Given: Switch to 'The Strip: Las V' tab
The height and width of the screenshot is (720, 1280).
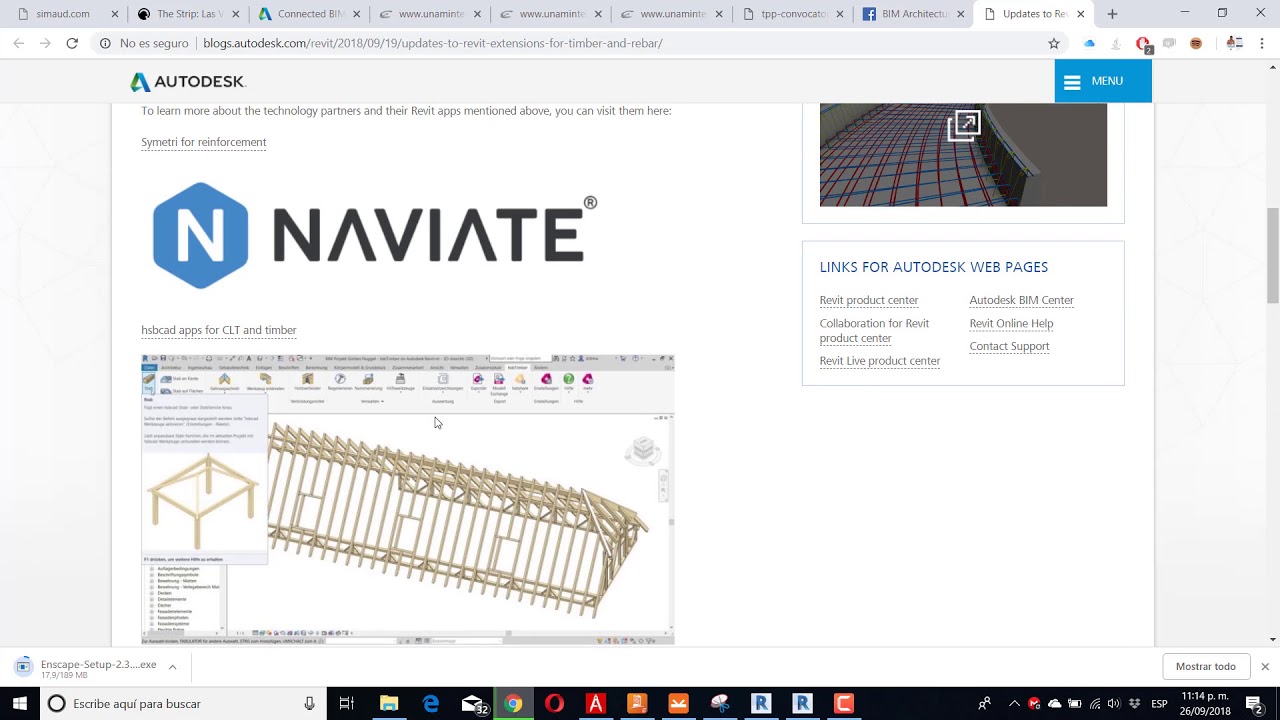Looking at the screenshot, I should [189, 14].
